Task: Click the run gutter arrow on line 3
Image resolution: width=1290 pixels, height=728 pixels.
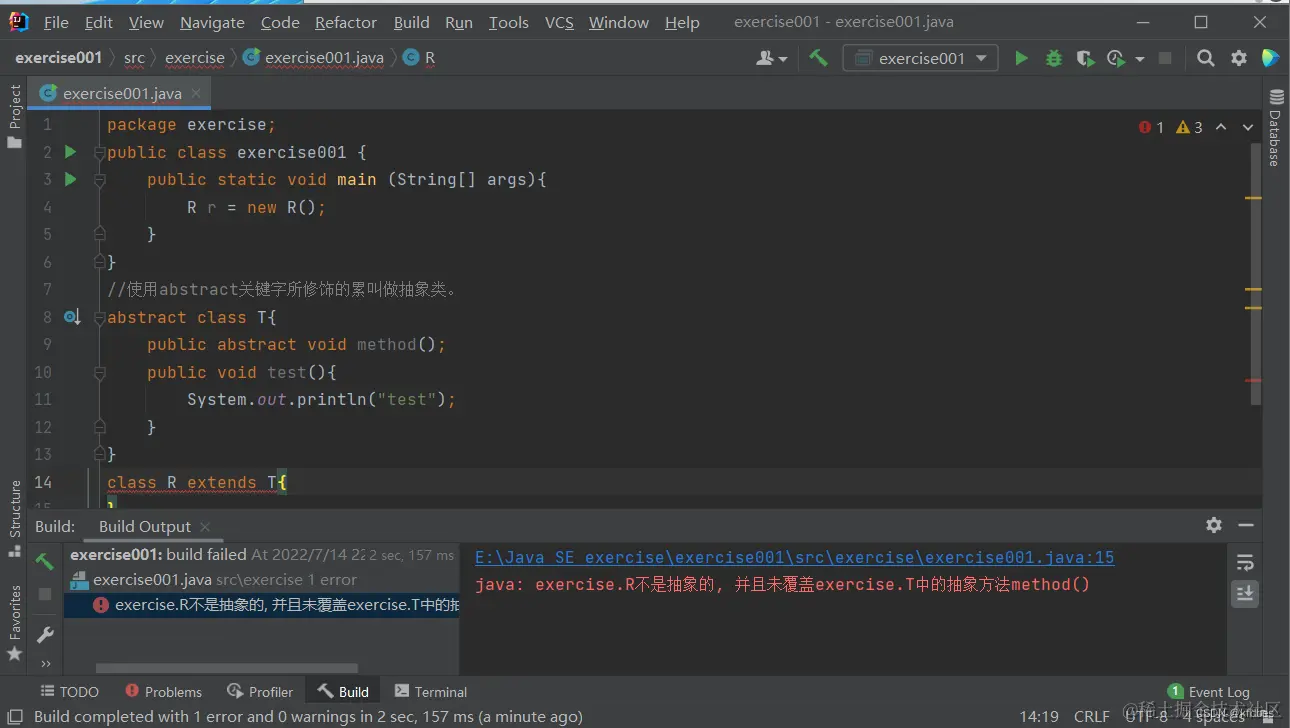Action: 70,179
